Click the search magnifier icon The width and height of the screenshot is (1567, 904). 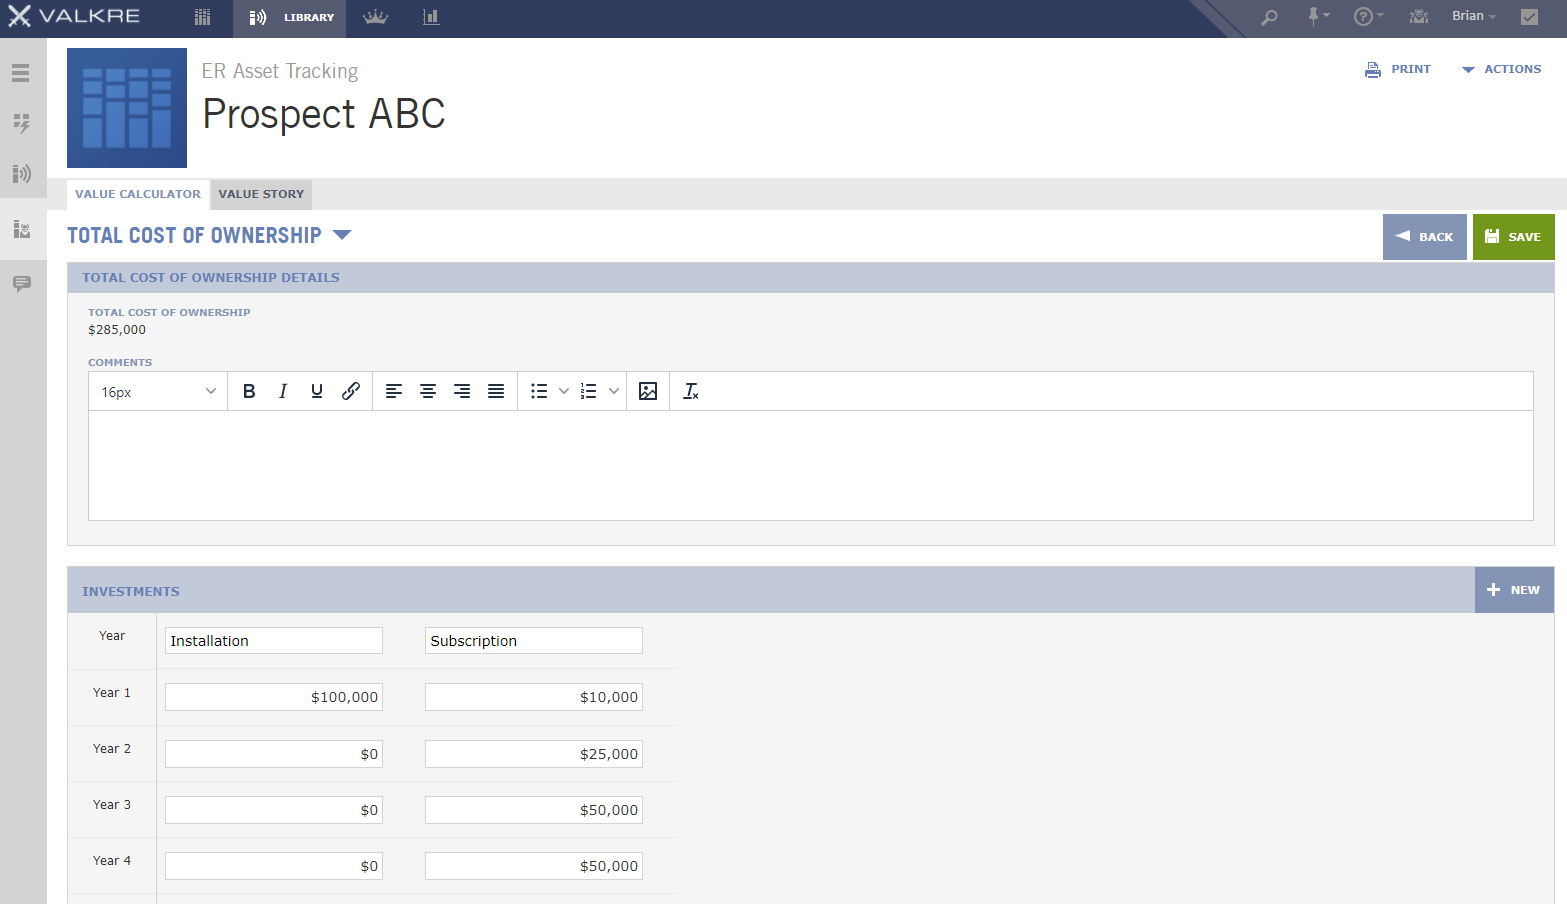tap(1269, 17)
